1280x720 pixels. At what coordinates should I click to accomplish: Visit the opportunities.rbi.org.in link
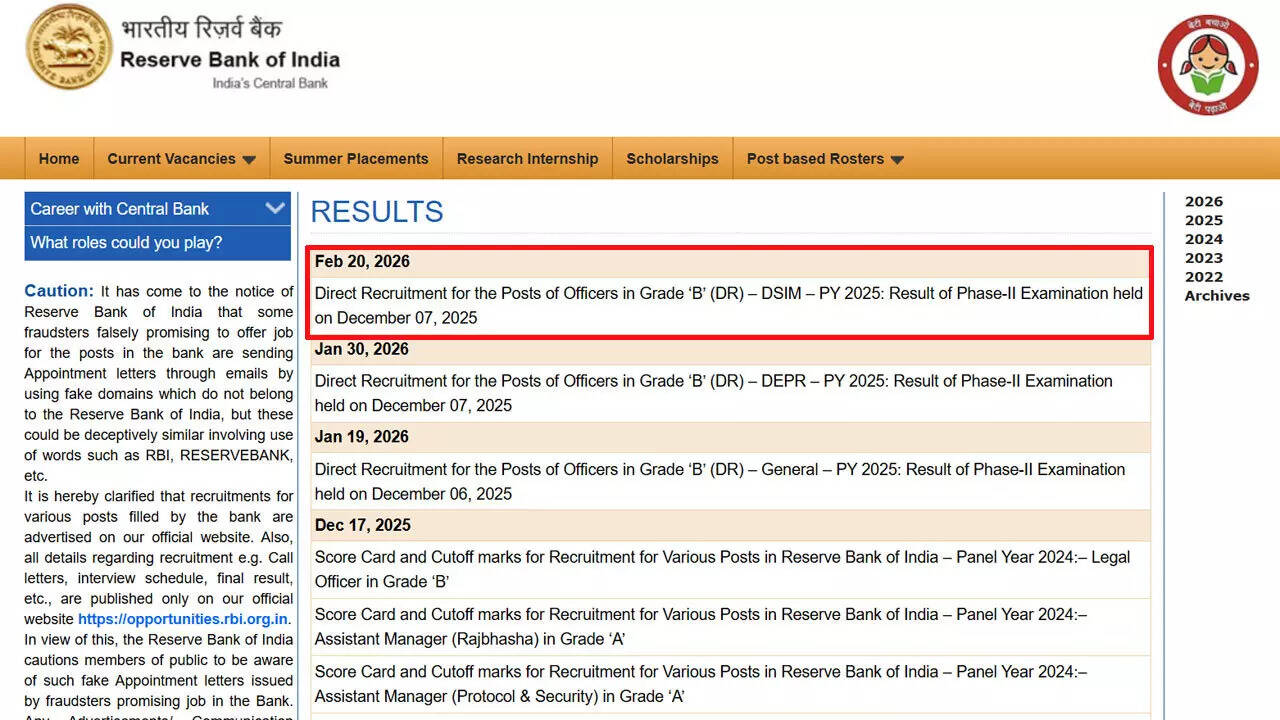tap(183, 619)
